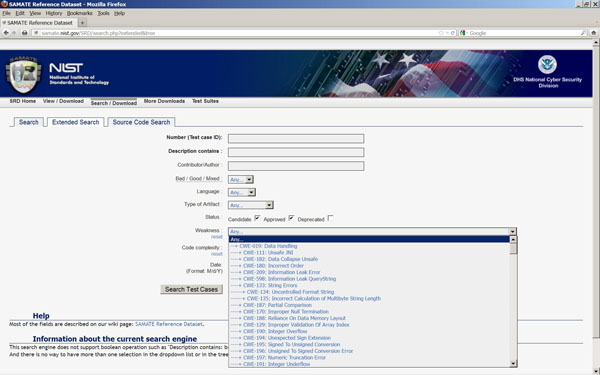Switch to the Extended Search tab
Image resolution: width=600 pixels, height=375 pixels.
click(x=75, y=122)
